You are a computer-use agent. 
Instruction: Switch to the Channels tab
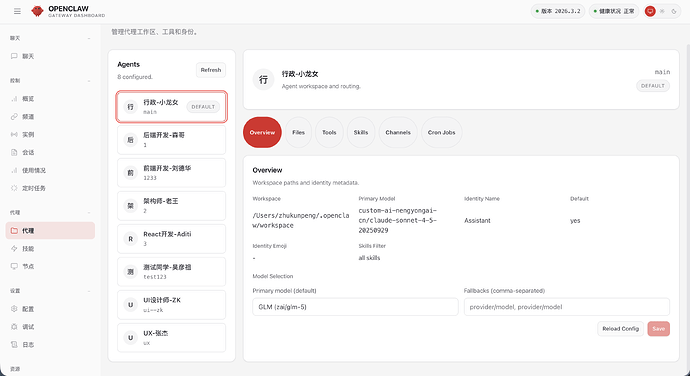[x=398, y=132]
